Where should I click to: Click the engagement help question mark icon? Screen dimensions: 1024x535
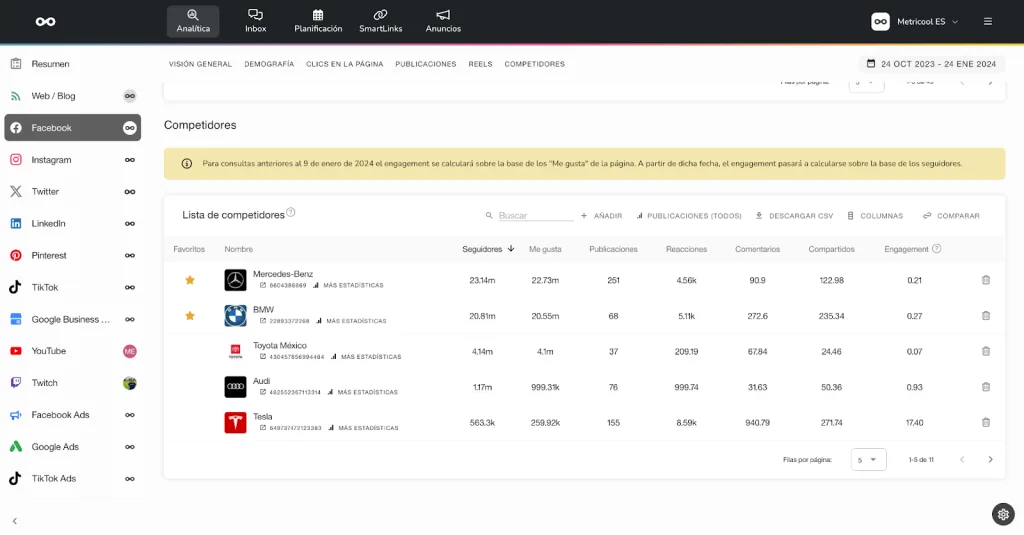[936, 249]
